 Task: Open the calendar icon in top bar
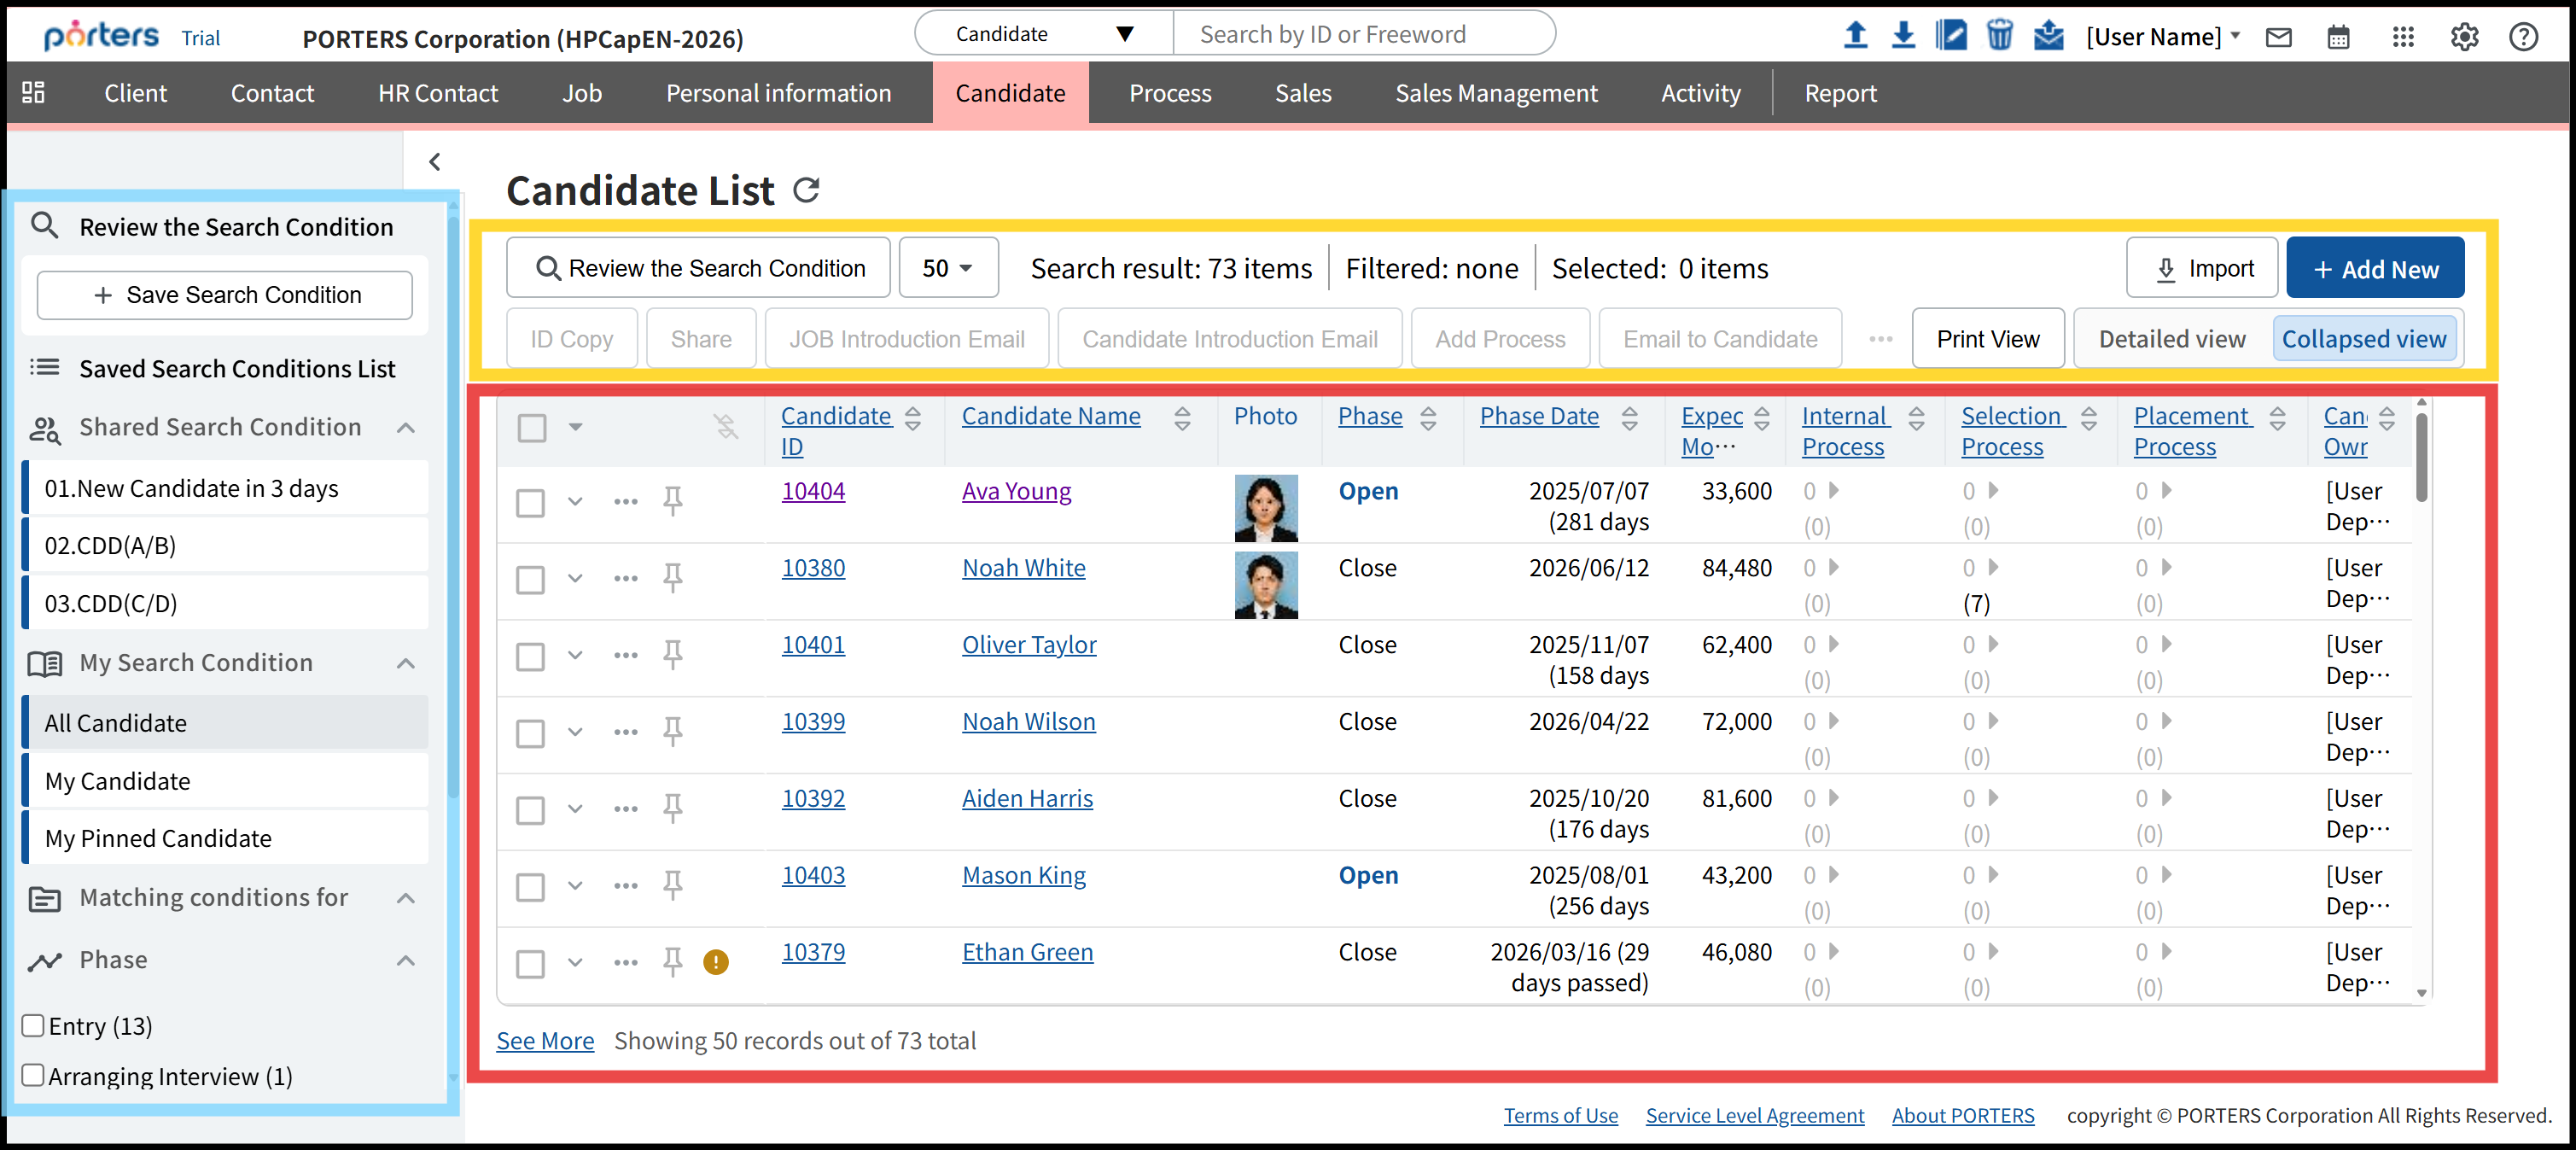(2338, 38)
